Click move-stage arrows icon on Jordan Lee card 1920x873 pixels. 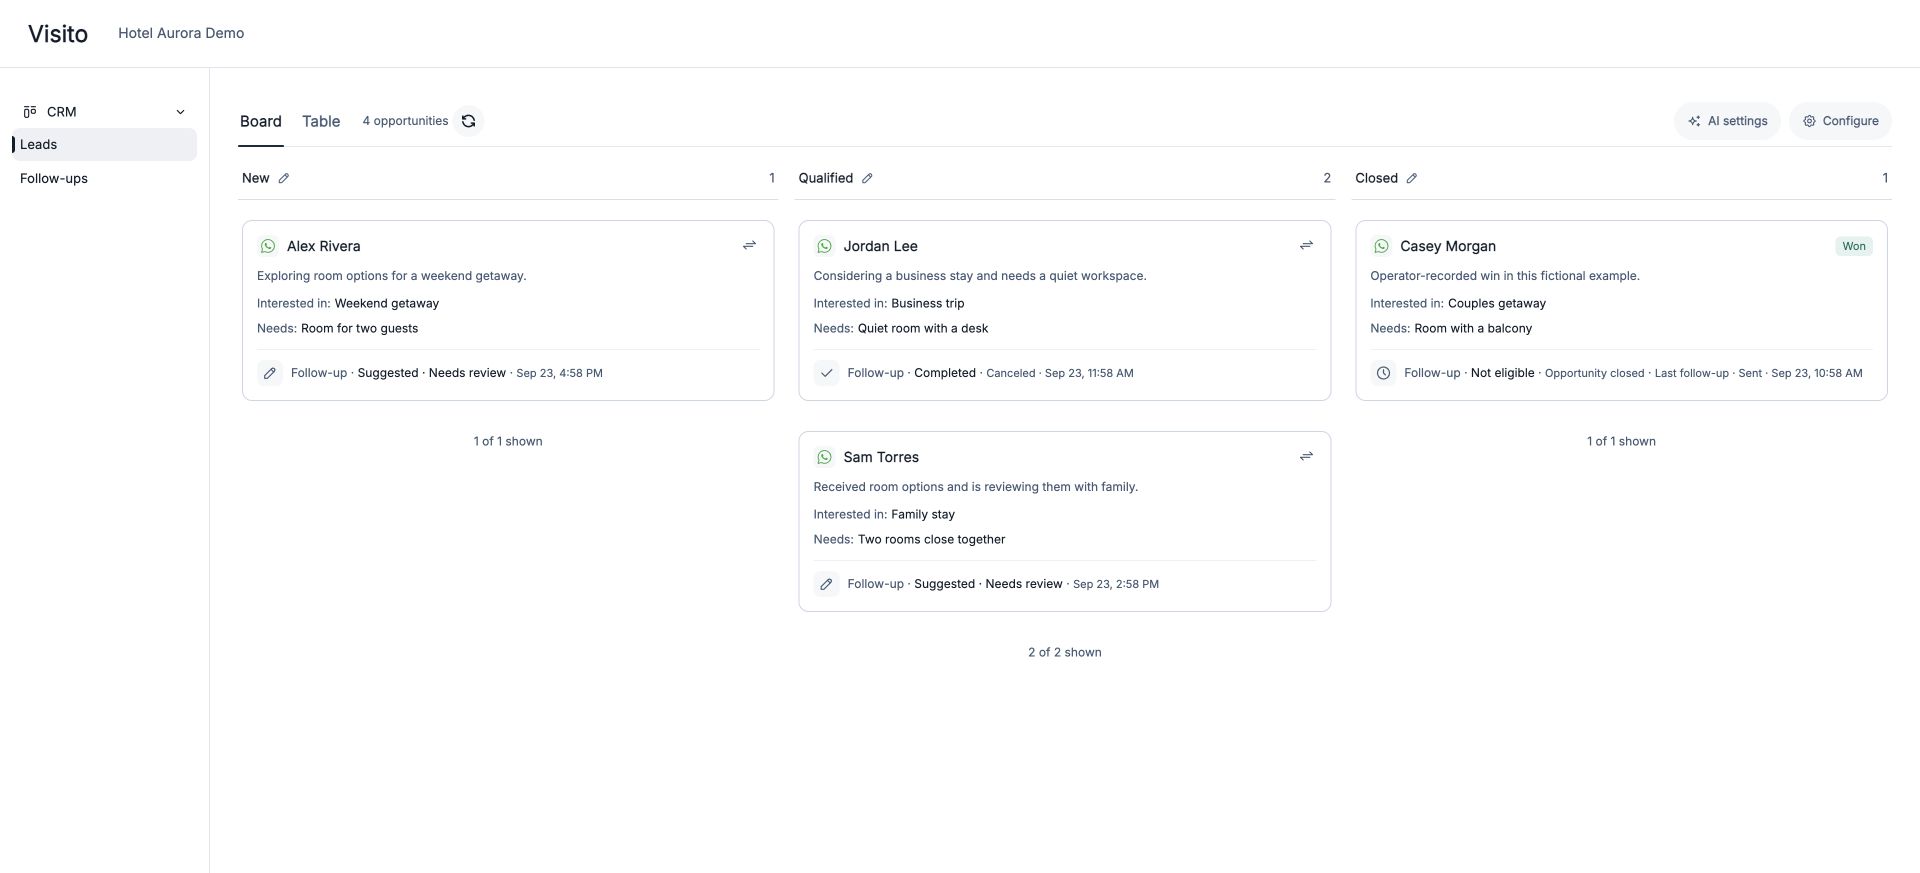(x=1306, y=245)
